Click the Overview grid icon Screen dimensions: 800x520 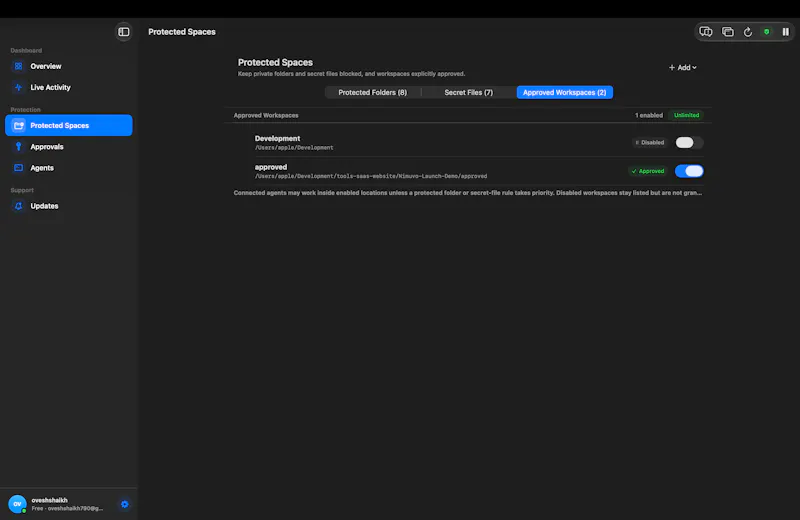click(x=18, y=66)
